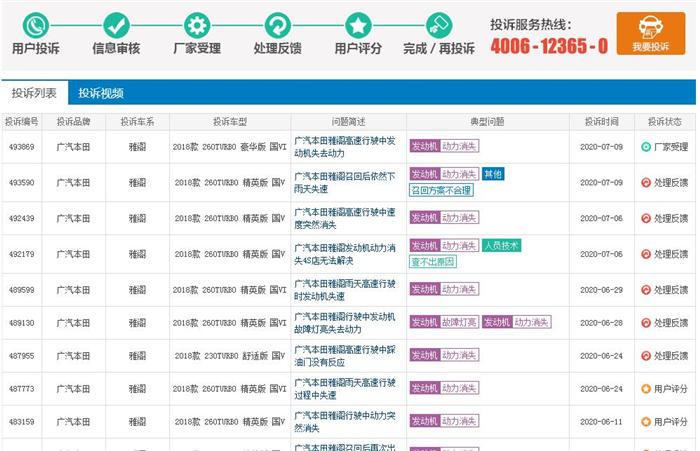The image size is (700, 451).
Task: Click model 2018款 260TURBO 豪华版 国VI
Action: tap(229, 146)
